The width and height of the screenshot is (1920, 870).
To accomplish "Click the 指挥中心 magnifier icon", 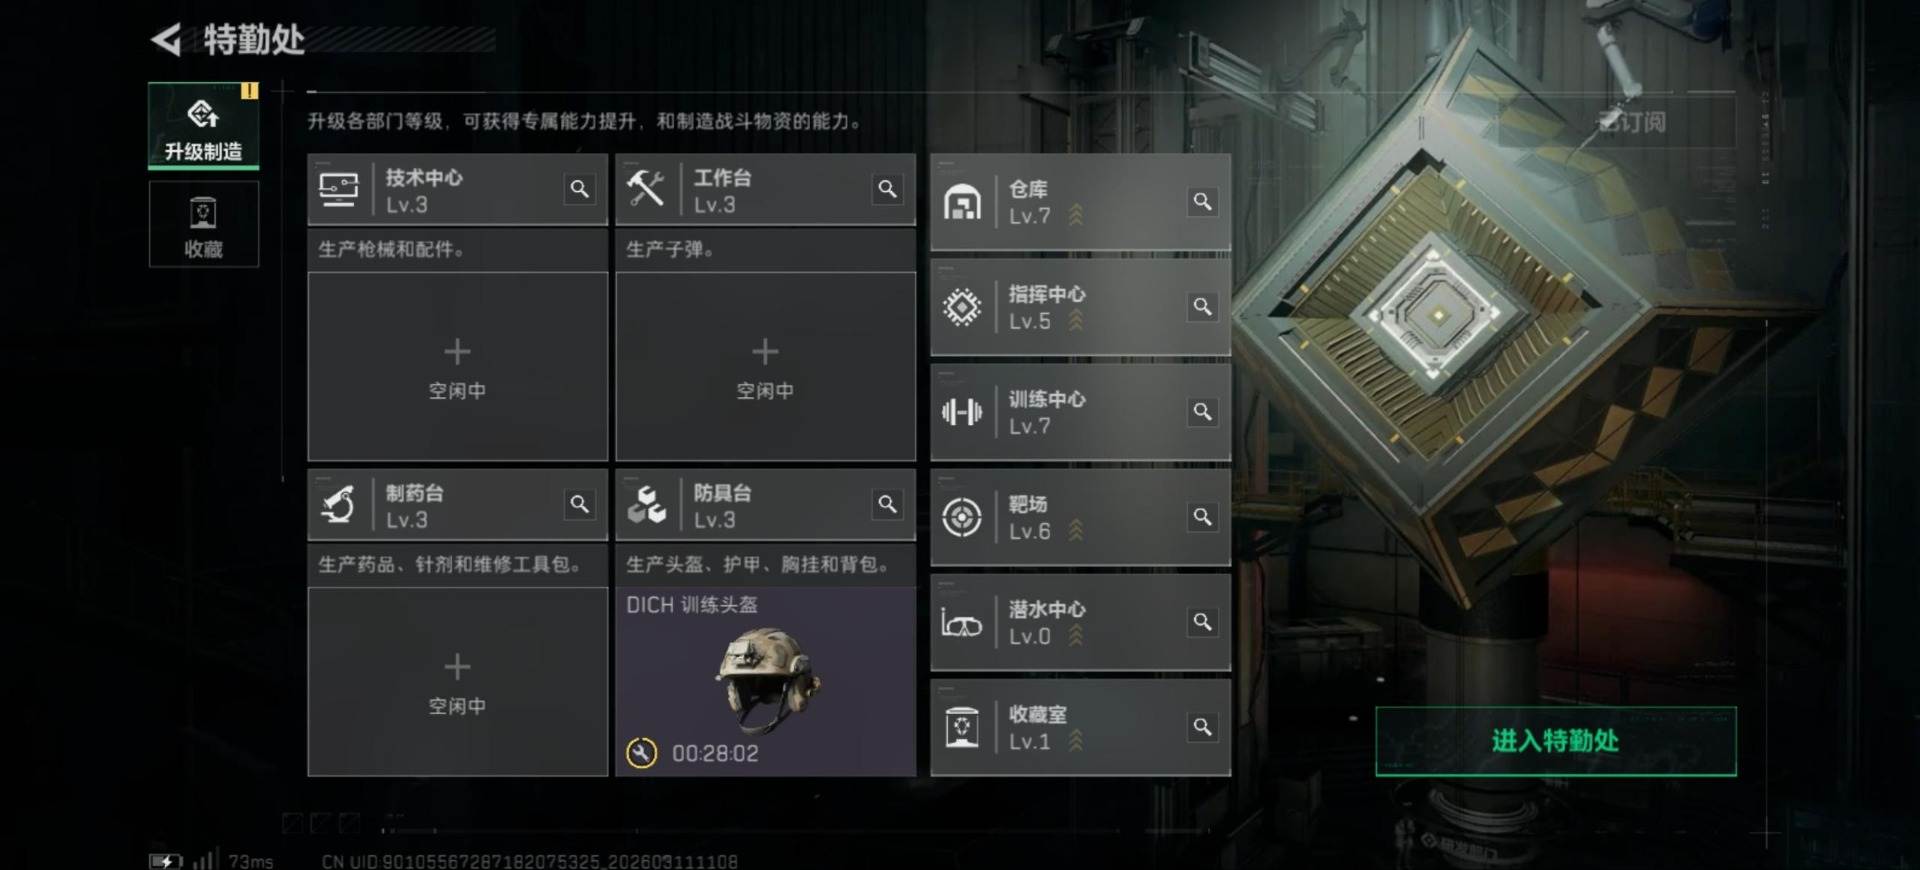I will (x=1202, y=306).
